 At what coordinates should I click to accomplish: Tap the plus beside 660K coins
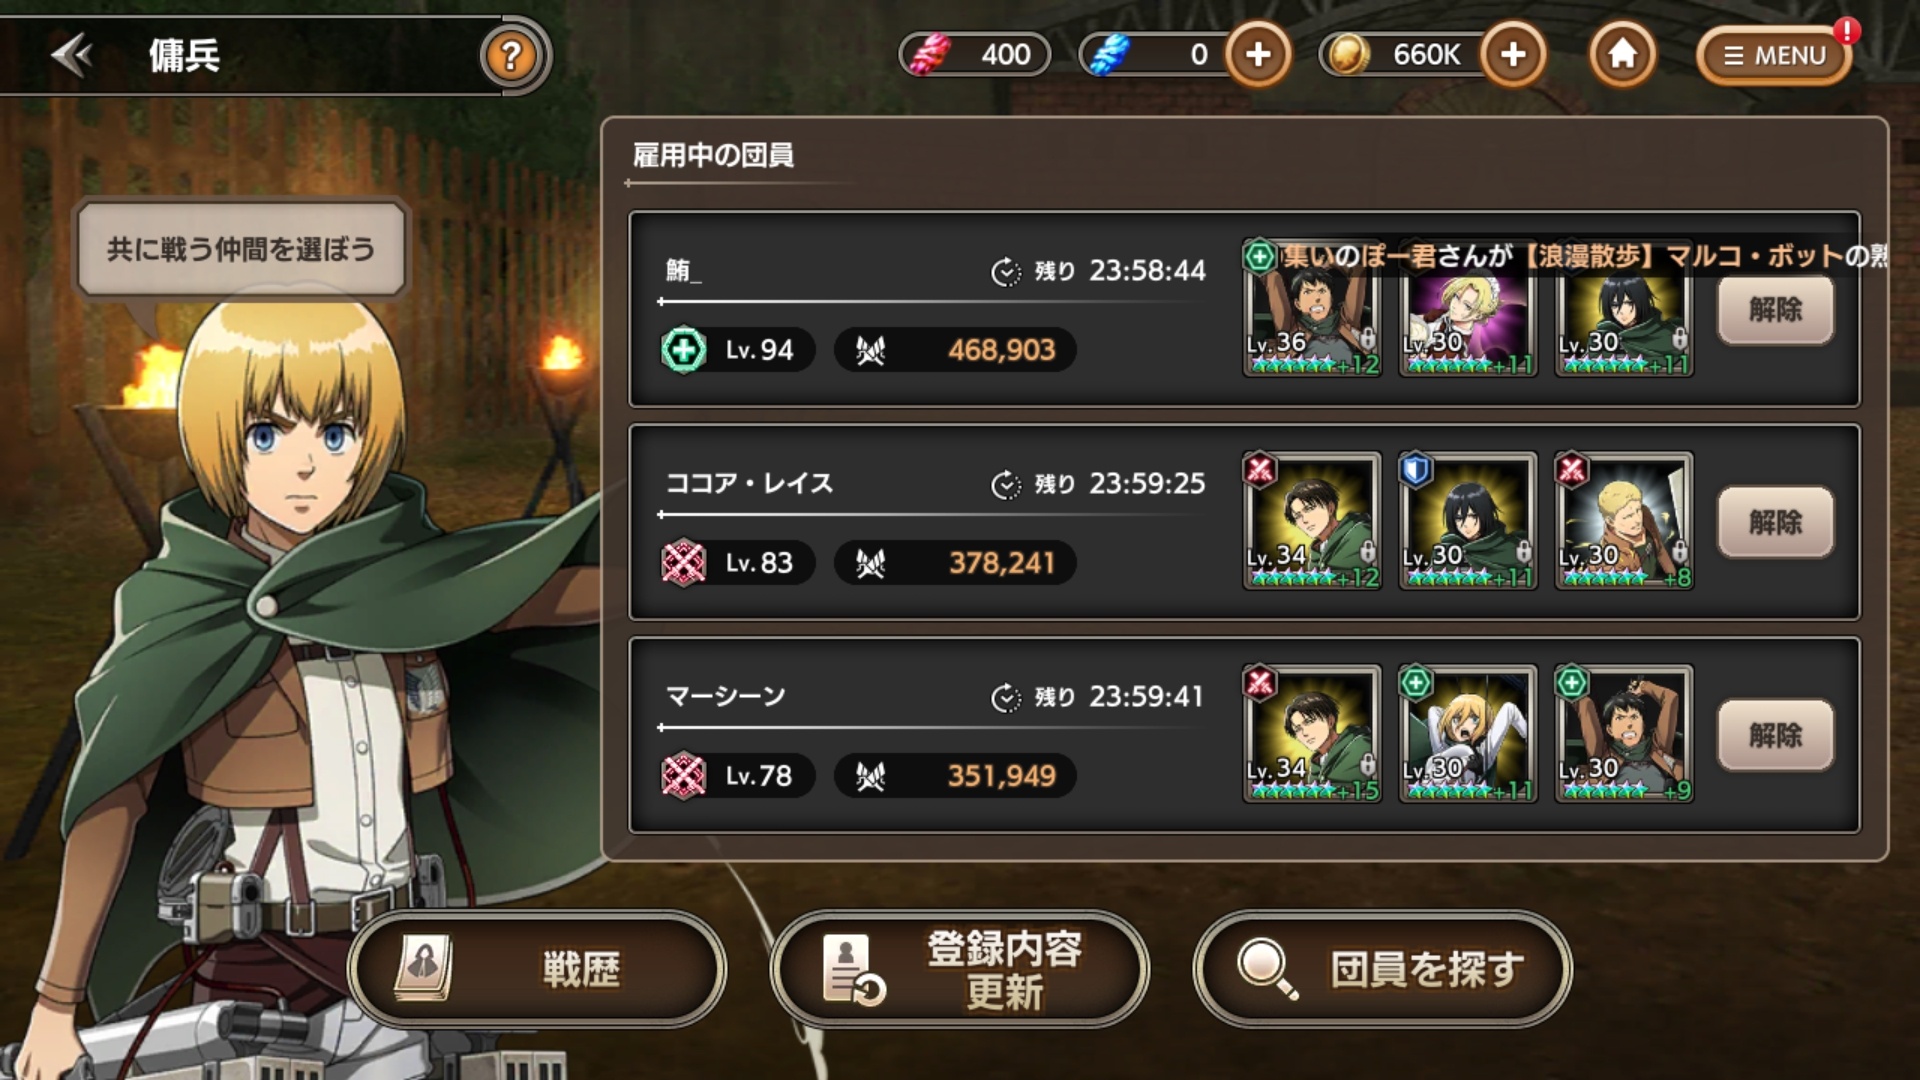(x=1513, y=54)
